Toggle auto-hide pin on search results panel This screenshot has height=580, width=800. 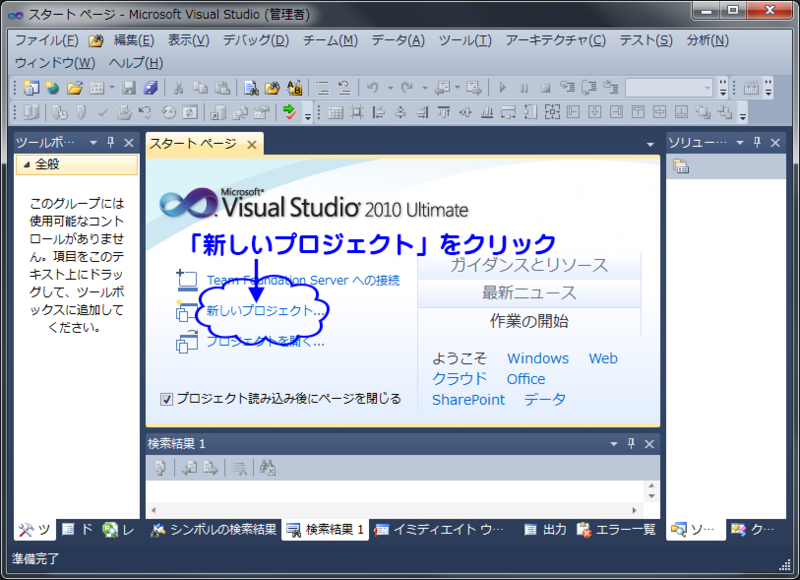631,444
